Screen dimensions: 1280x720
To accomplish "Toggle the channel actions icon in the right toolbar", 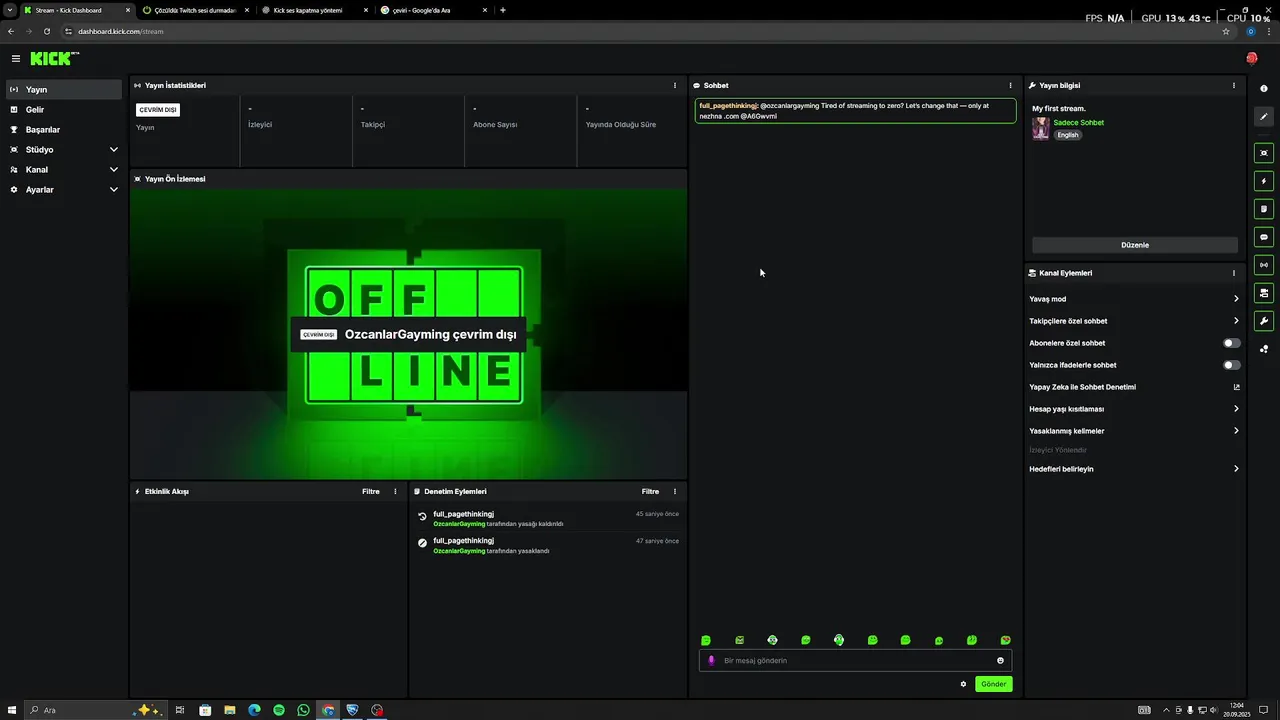I will [1264, 293].
